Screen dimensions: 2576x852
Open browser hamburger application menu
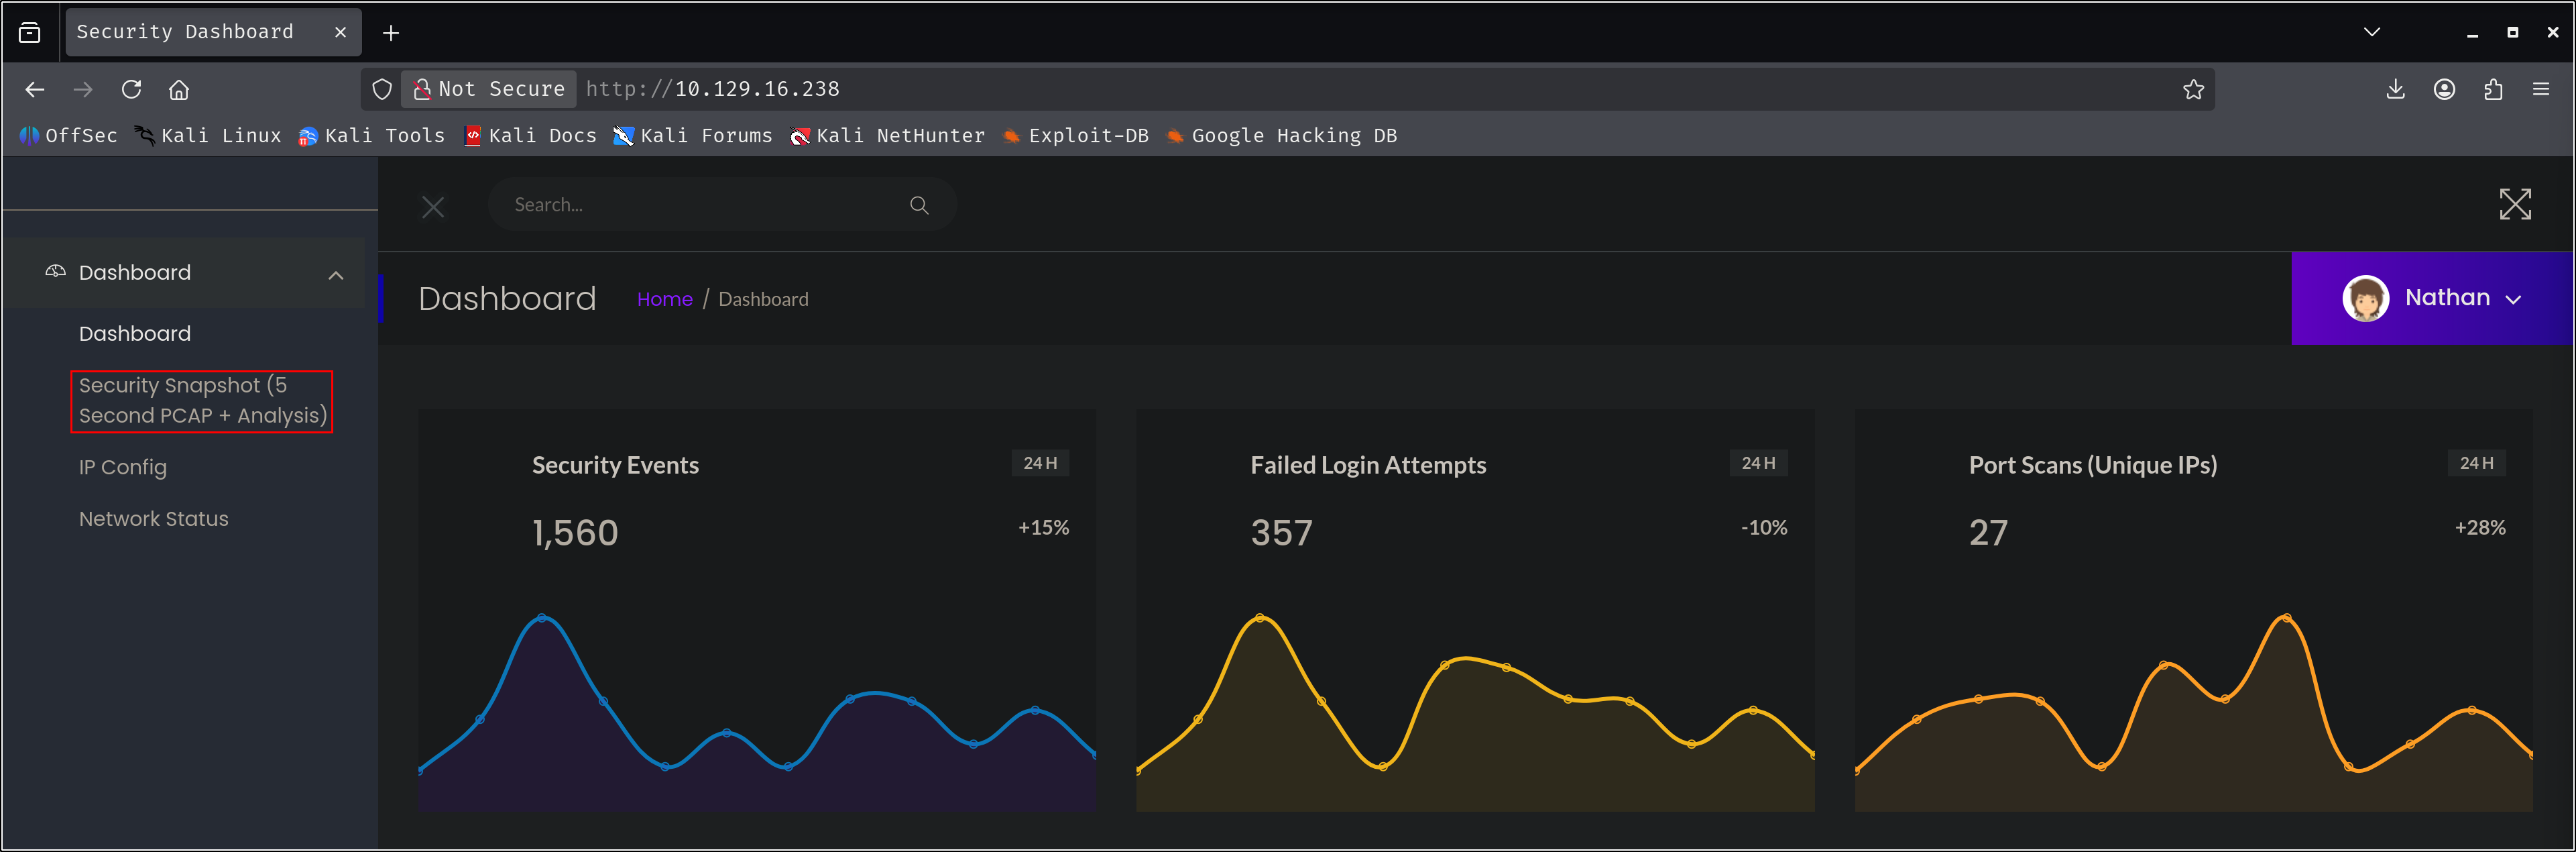[2541, 89]
